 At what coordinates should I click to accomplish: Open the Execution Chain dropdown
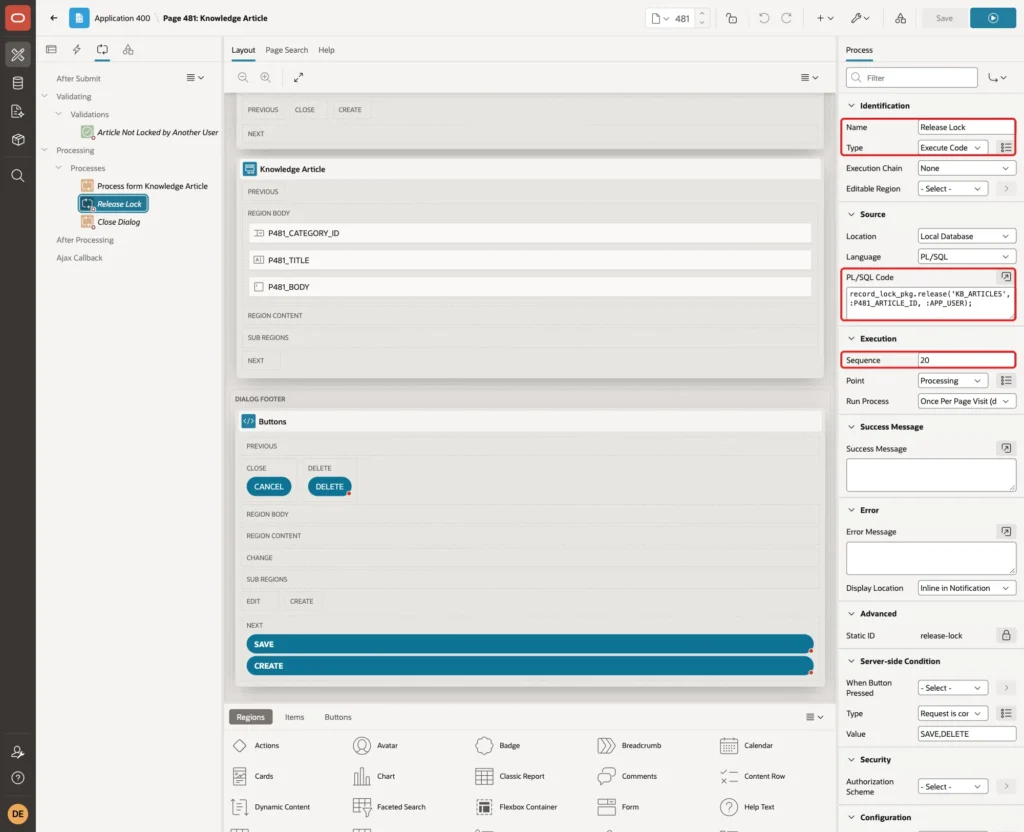[x=966, y=168]
